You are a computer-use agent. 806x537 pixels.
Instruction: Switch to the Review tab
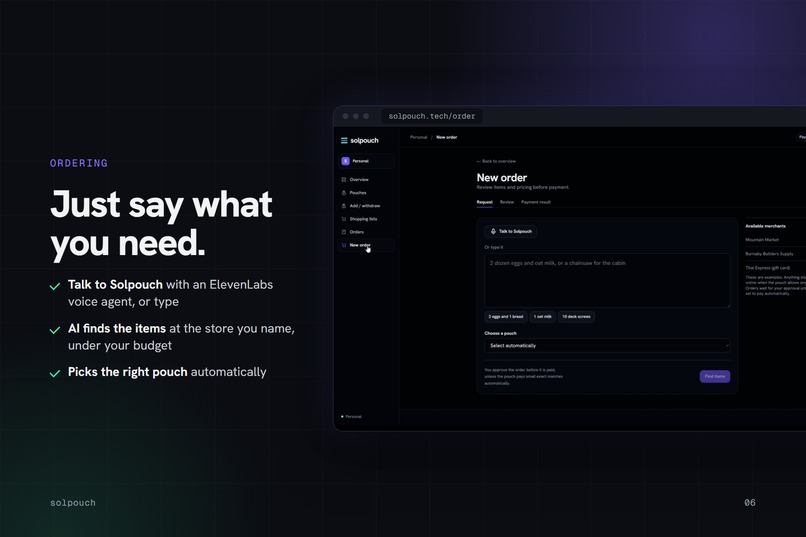pos(507,202)
